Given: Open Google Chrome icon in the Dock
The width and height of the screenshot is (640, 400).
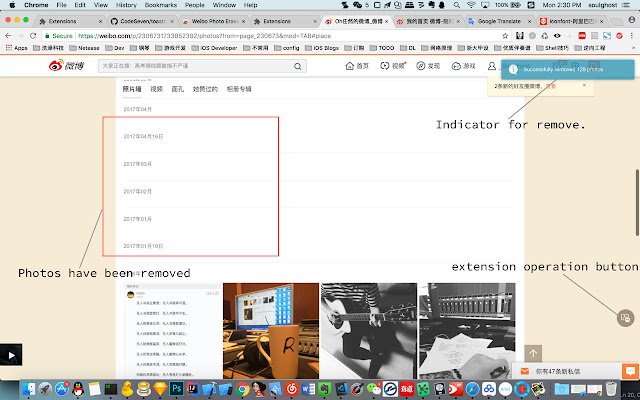Looking at the screenshot, I should (242, 389).
